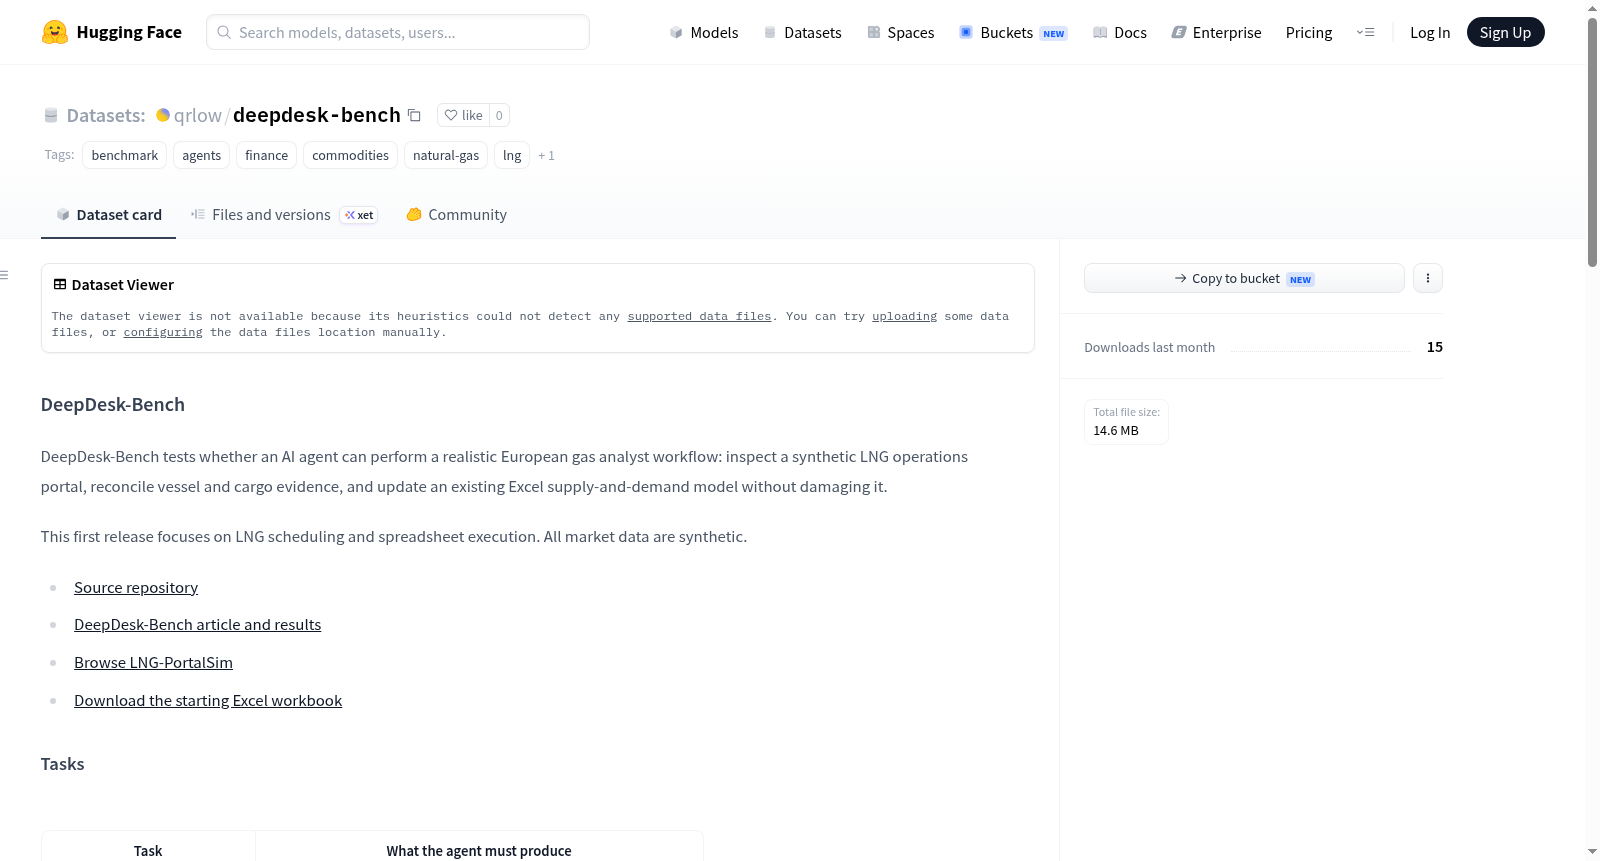The width and height of the screenshot is (1600, 861).
Task: Click the Dataset Viewer table icon
Action: [x=60, y=285]
